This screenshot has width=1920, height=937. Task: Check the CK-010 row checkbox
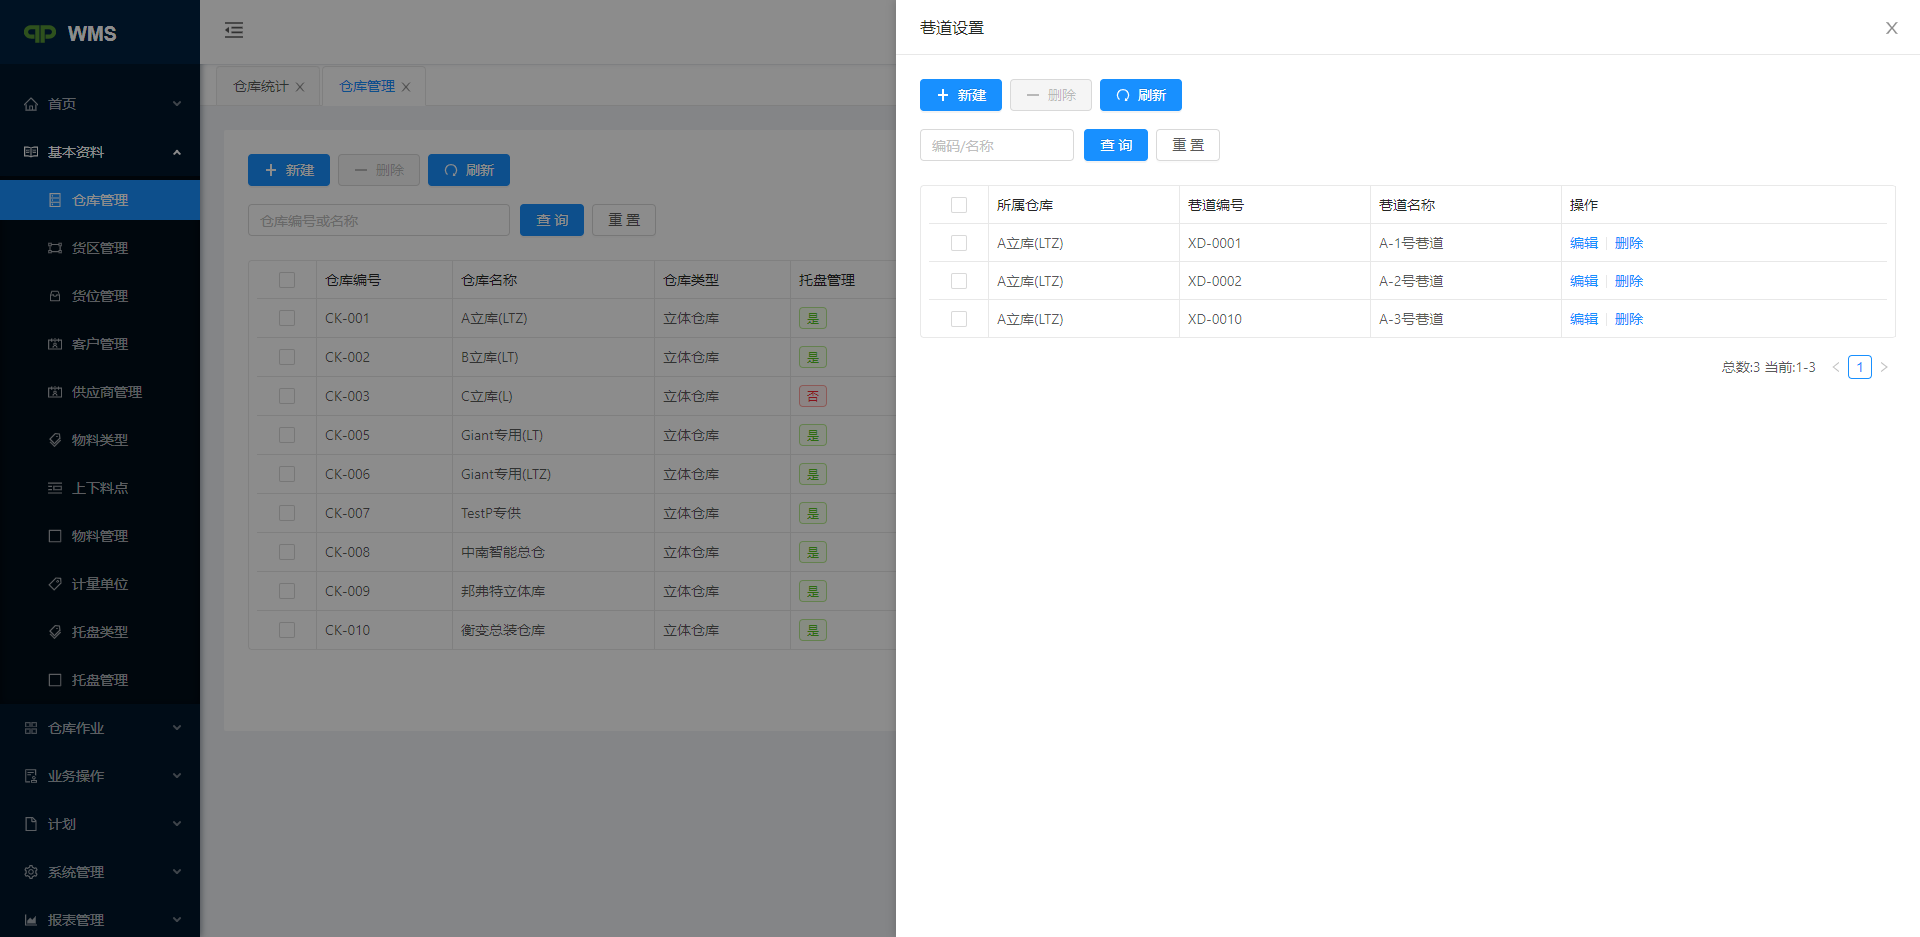[x=287, y=630]
